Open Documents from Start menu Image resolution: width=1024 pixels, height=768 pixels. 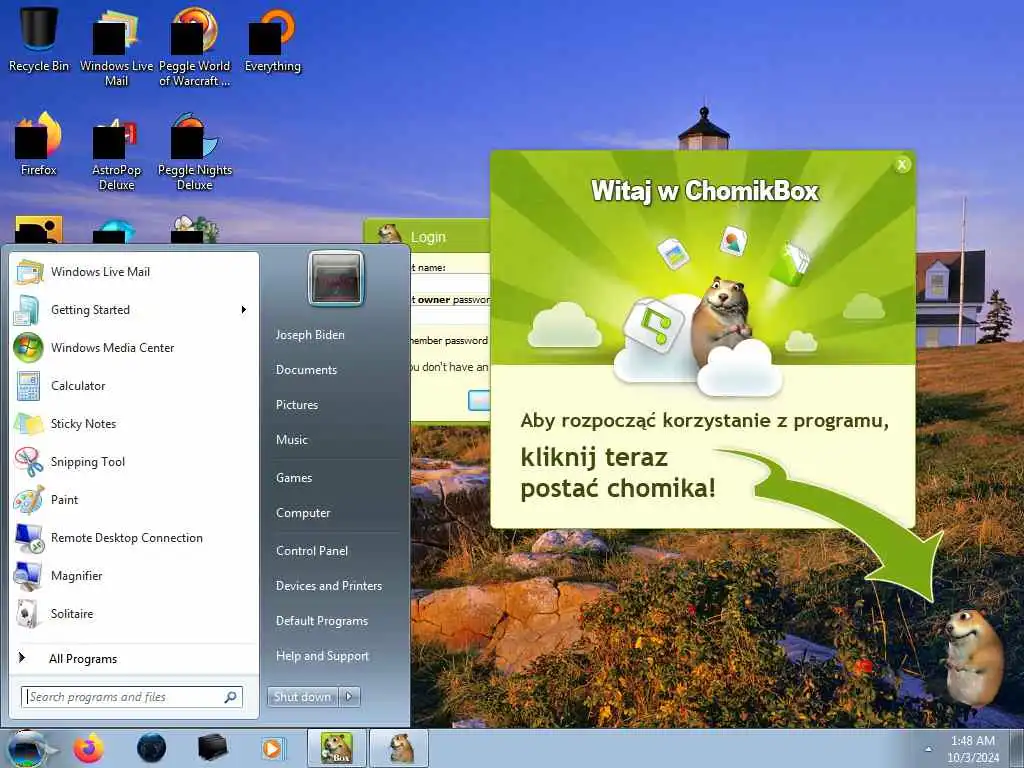pos(306,370)
